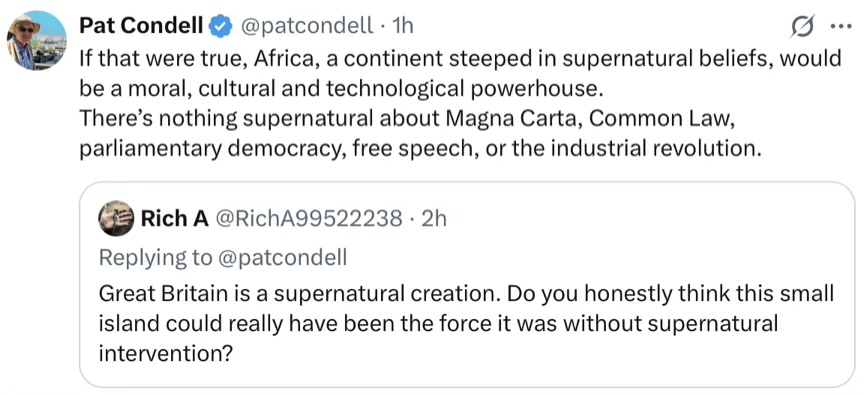Click 'Replying to' label in quoted post
The height and width of the screenshot is (395, 864).
click(157, 258)
